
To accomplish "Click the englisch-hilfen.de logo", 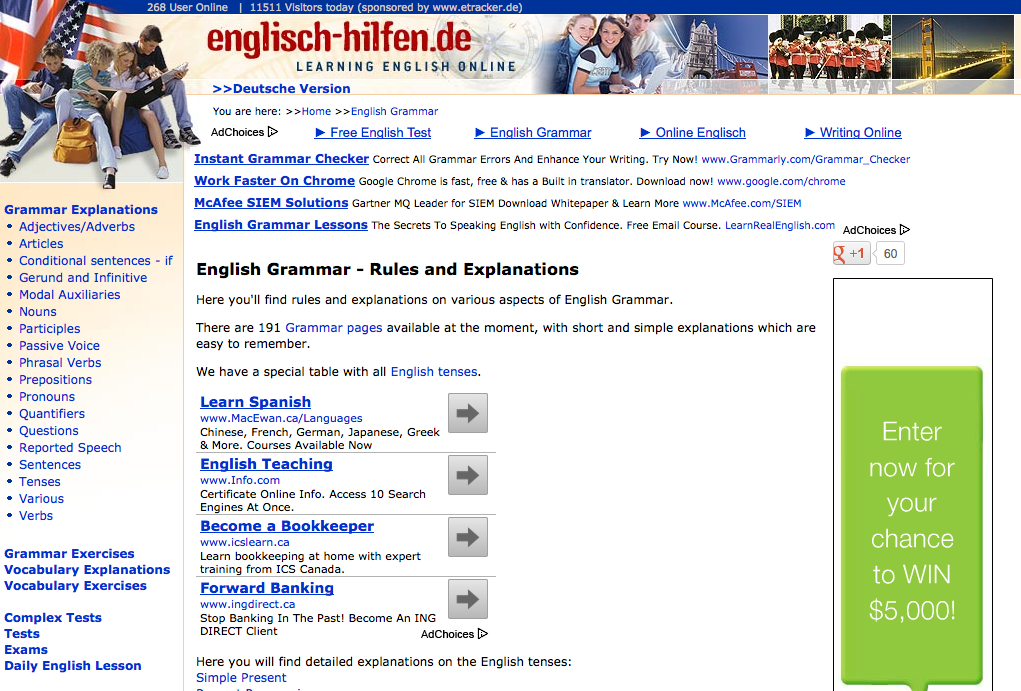I will 340,45.
